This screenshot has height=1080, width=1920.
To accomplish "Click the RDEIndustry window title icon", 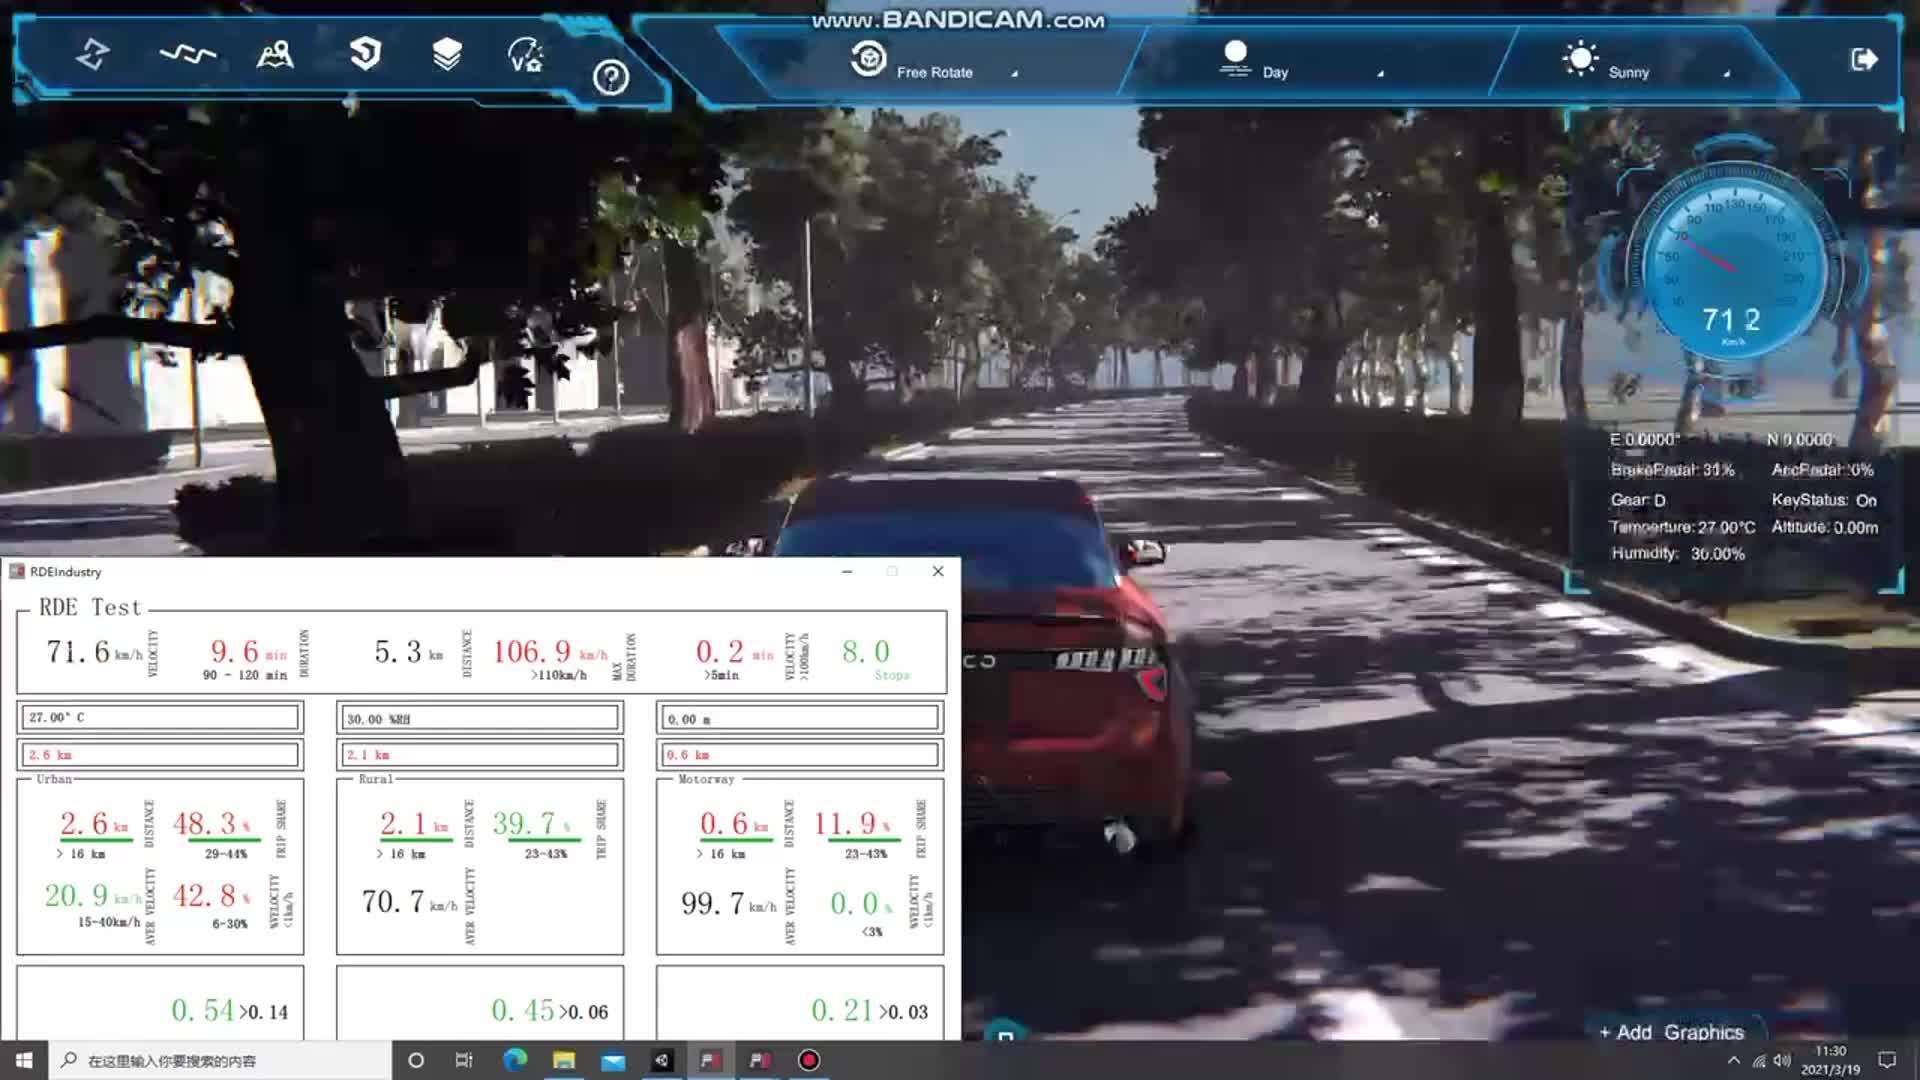I will (17, 571).
